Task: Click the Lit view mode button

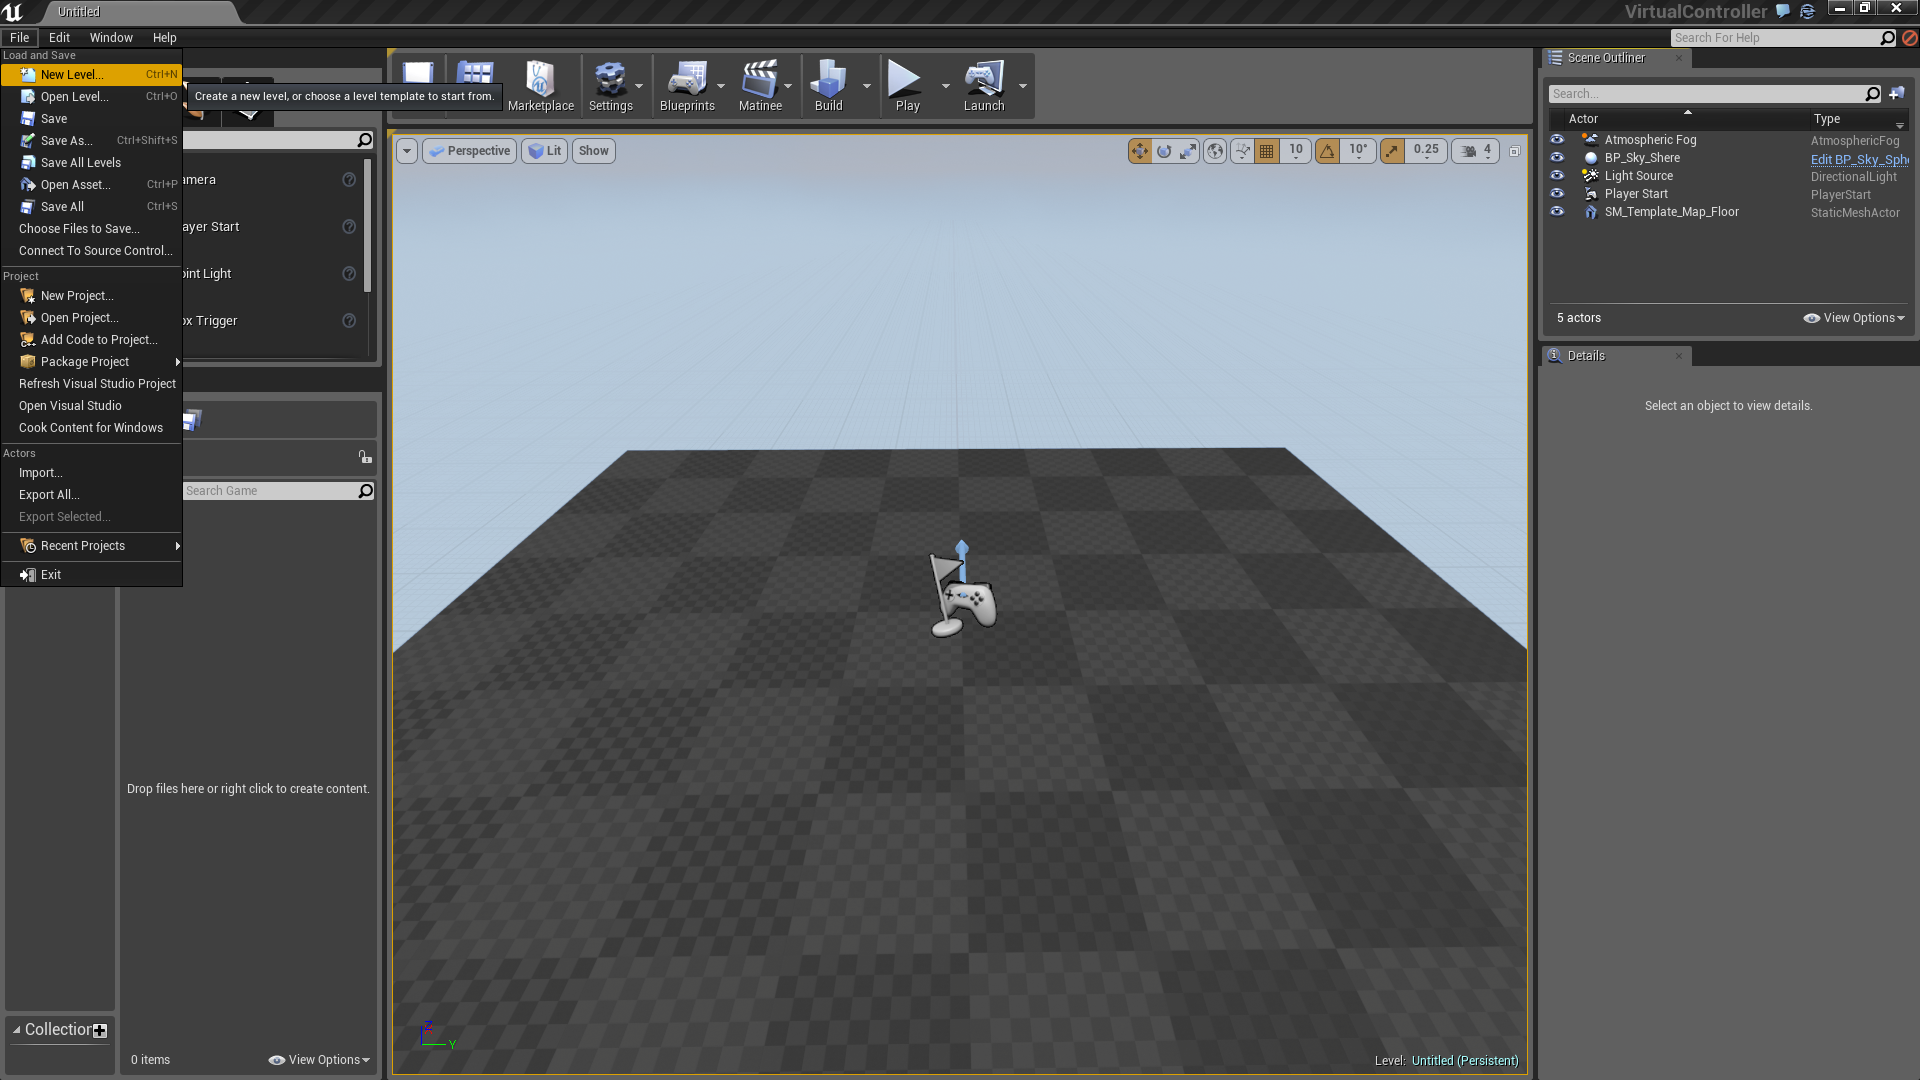Action: click(x=545, y=151)
